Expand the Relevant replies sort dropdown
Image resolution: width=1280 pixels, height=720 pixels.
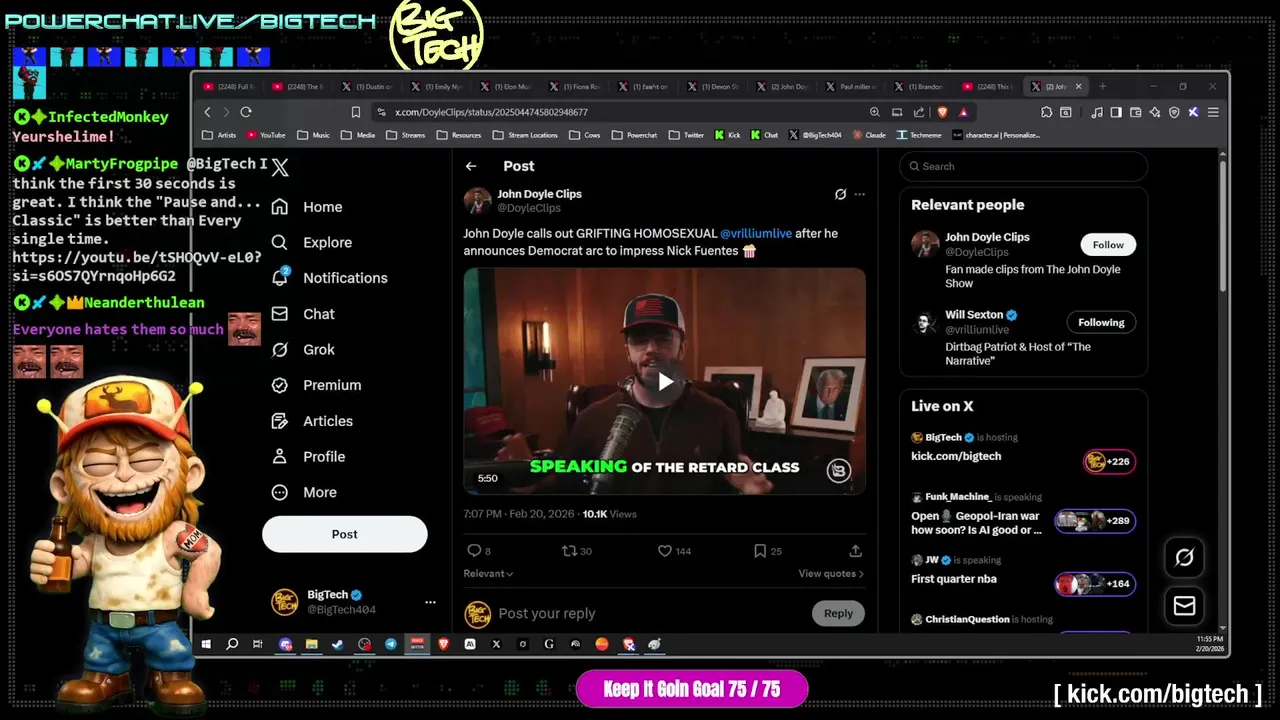(x=488, y=574)
